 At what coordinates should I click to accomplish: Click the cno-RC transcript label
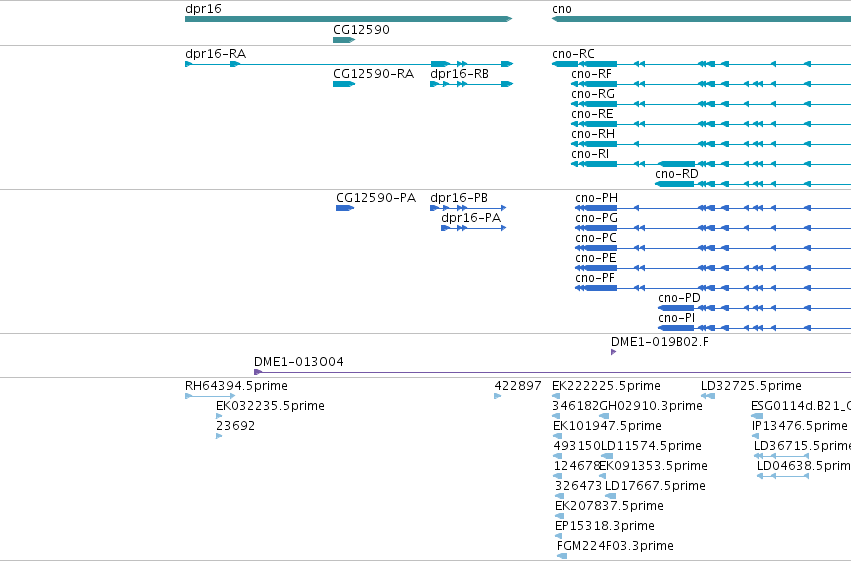[x=573, y=54]
